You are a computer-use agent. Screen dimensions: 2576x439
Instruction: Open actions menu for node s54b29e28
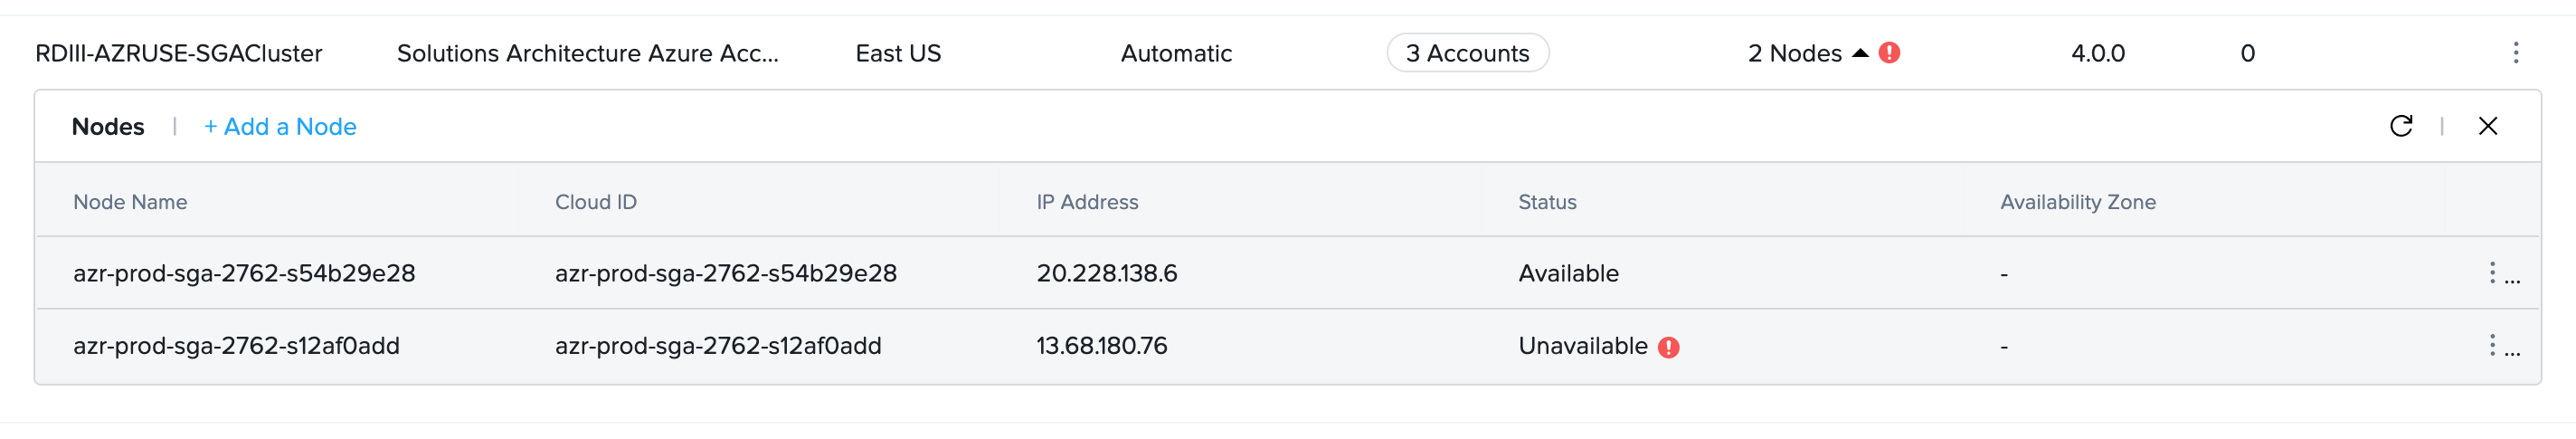[x=2491, y=273]
